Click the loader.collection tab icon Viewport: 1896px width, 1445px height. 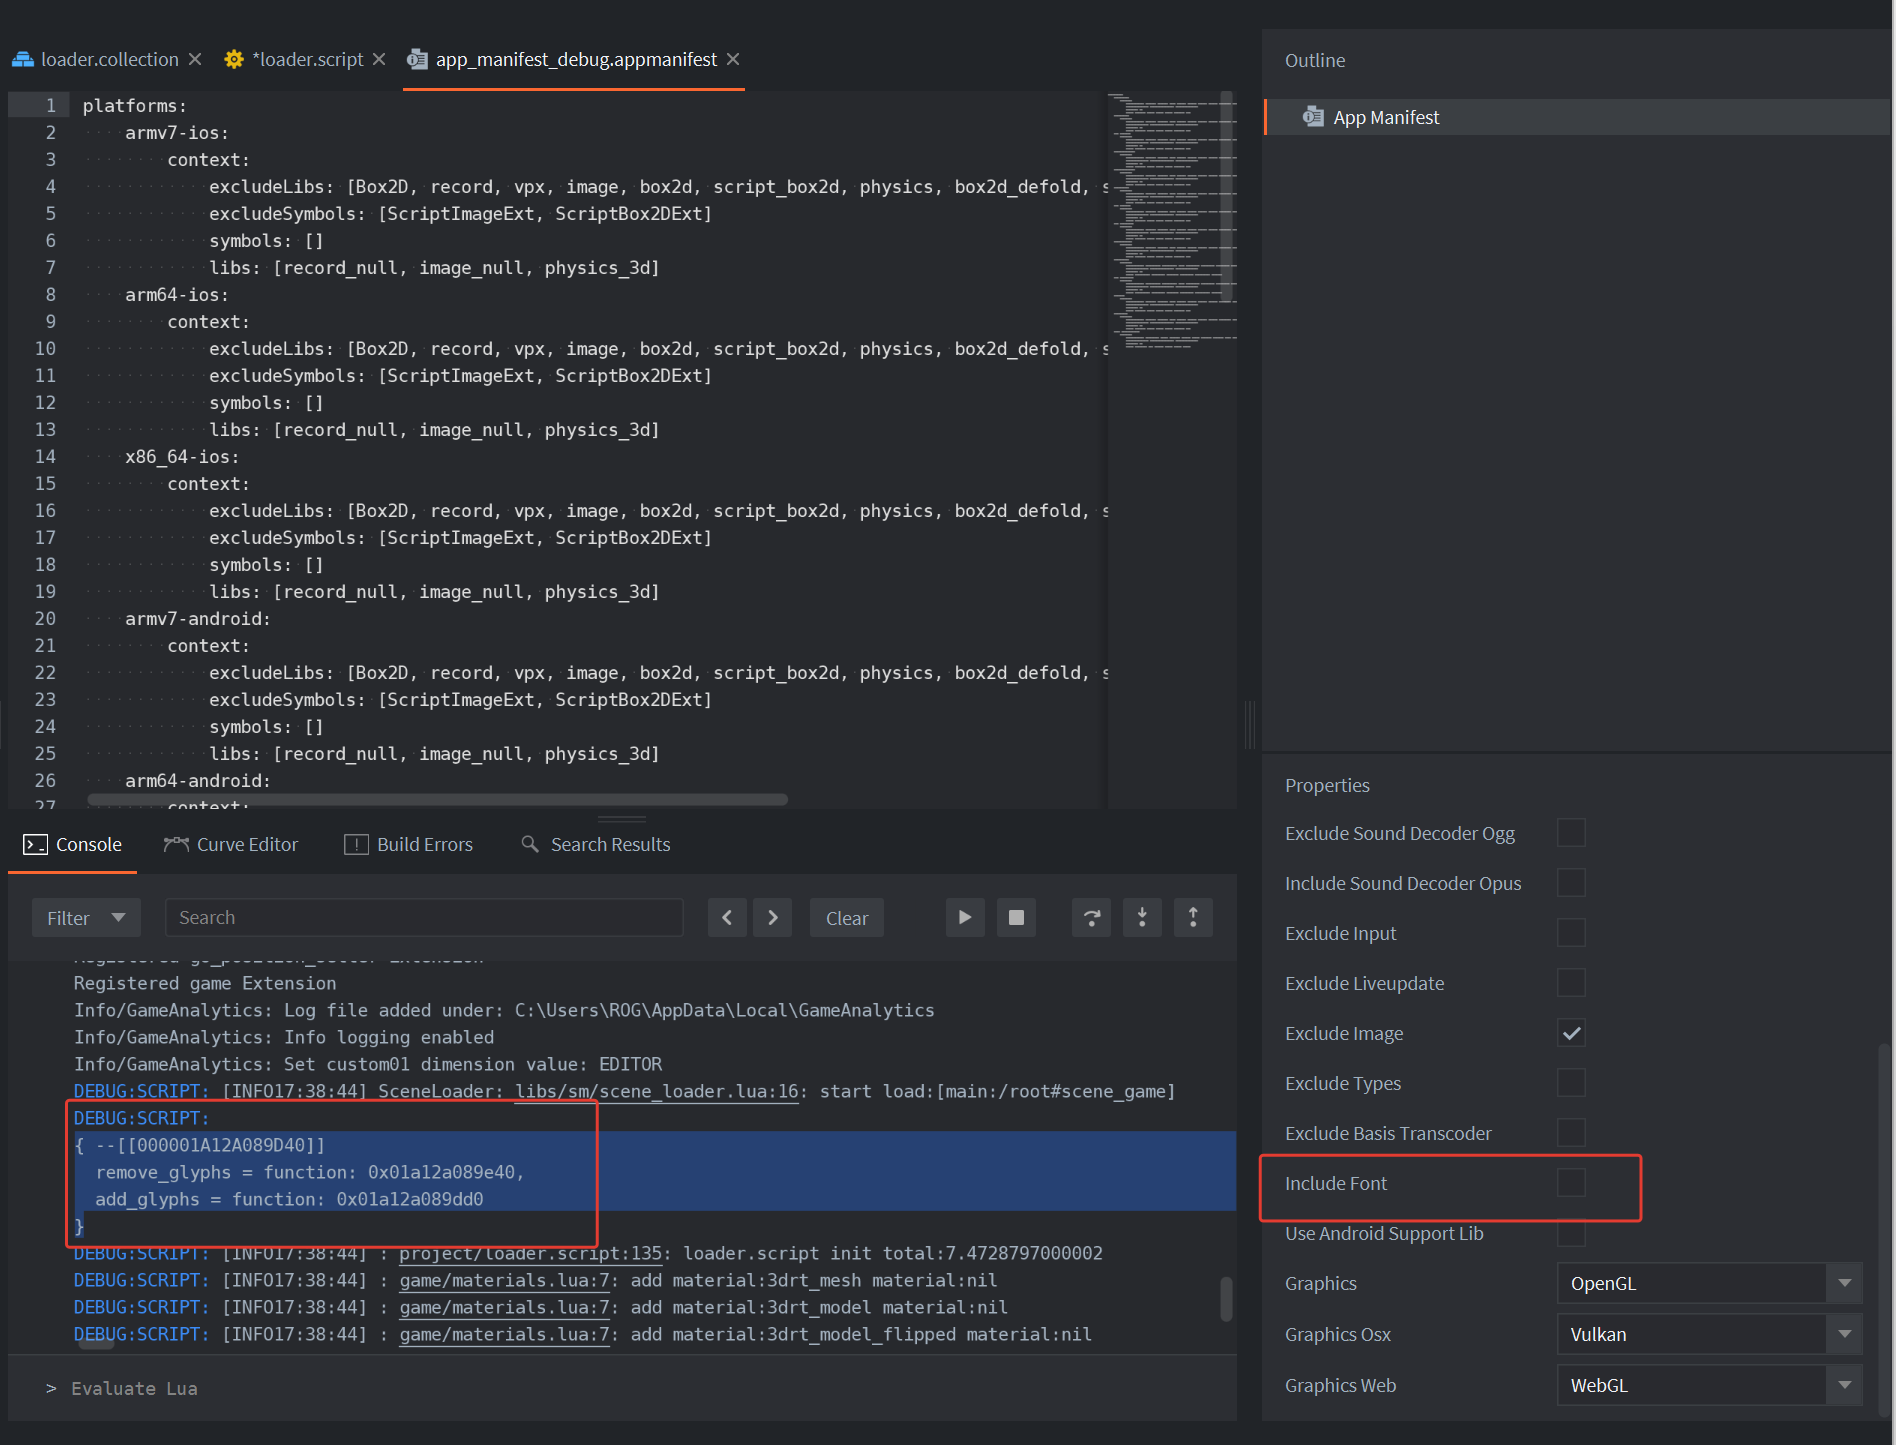click(x=23, y=59)
